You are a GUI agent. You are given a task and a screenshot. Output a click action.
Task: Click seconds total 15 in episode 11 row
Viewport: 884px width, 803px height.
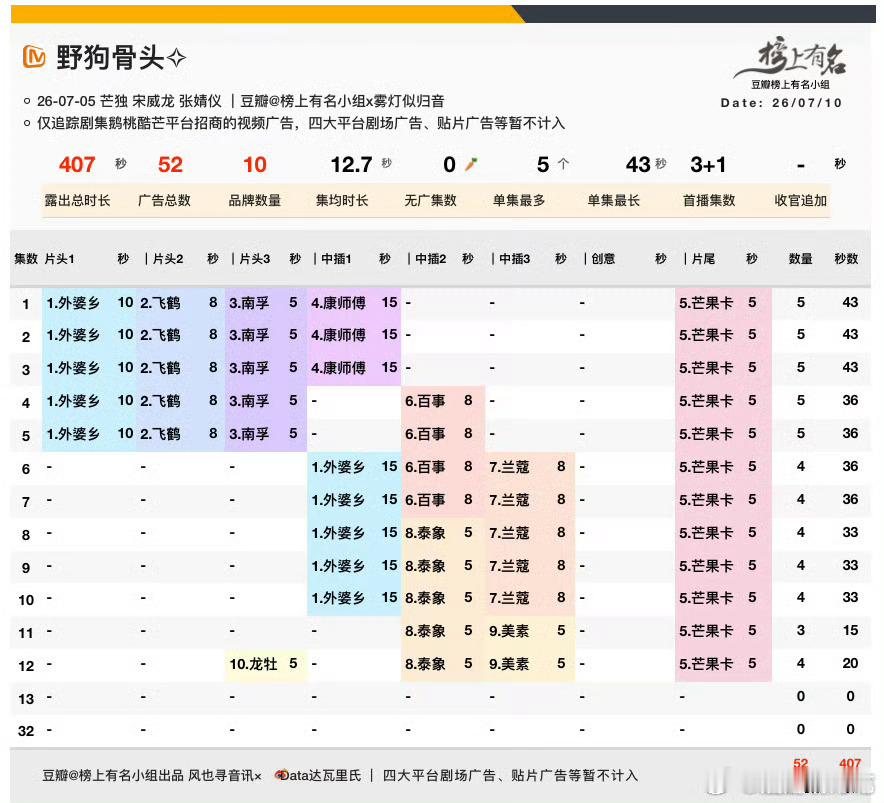(x=850, y=630)
